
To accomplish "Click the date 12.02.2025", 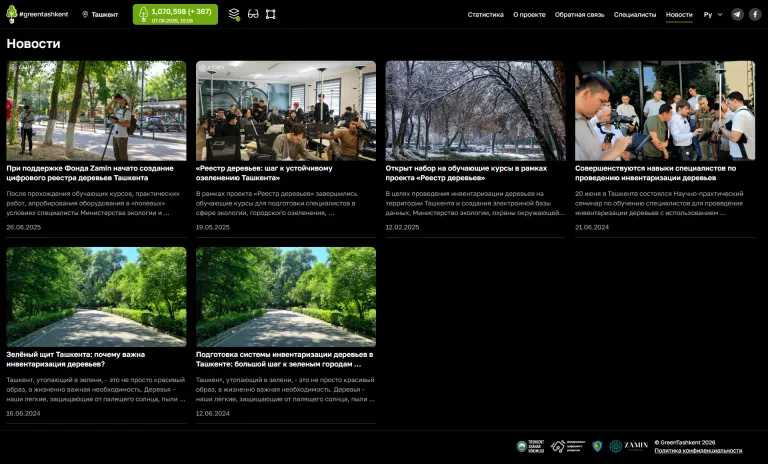I will coord(402,227).
